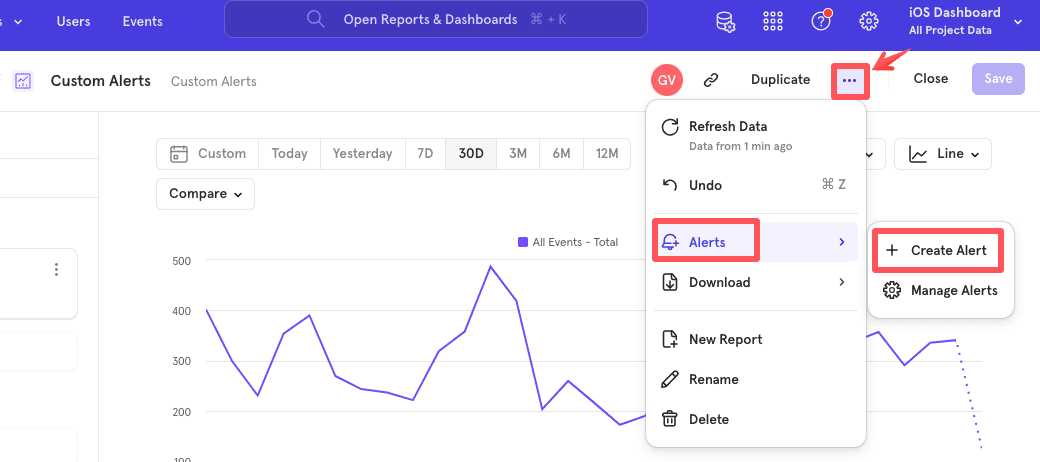Select the 3M time range

click(517, 154)
